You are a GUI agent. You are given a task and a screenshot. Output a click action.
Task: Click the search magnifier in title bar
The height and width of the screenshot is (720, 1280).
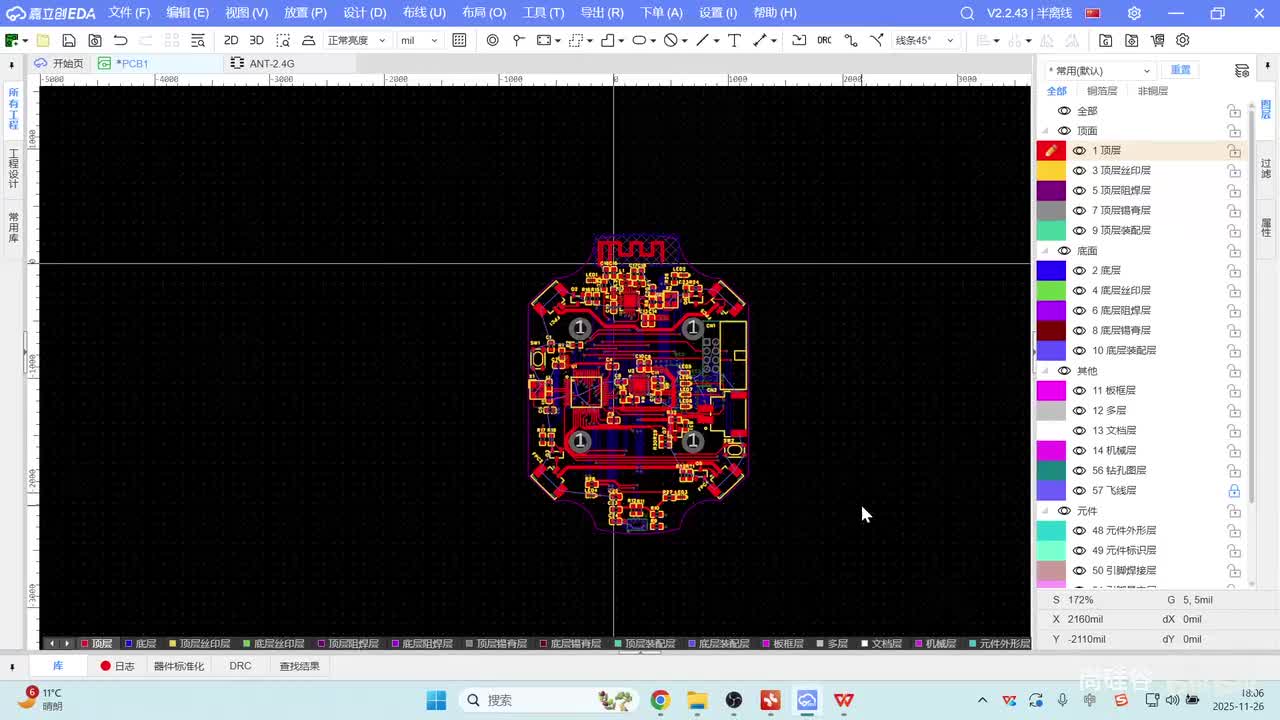click(967, 13)
